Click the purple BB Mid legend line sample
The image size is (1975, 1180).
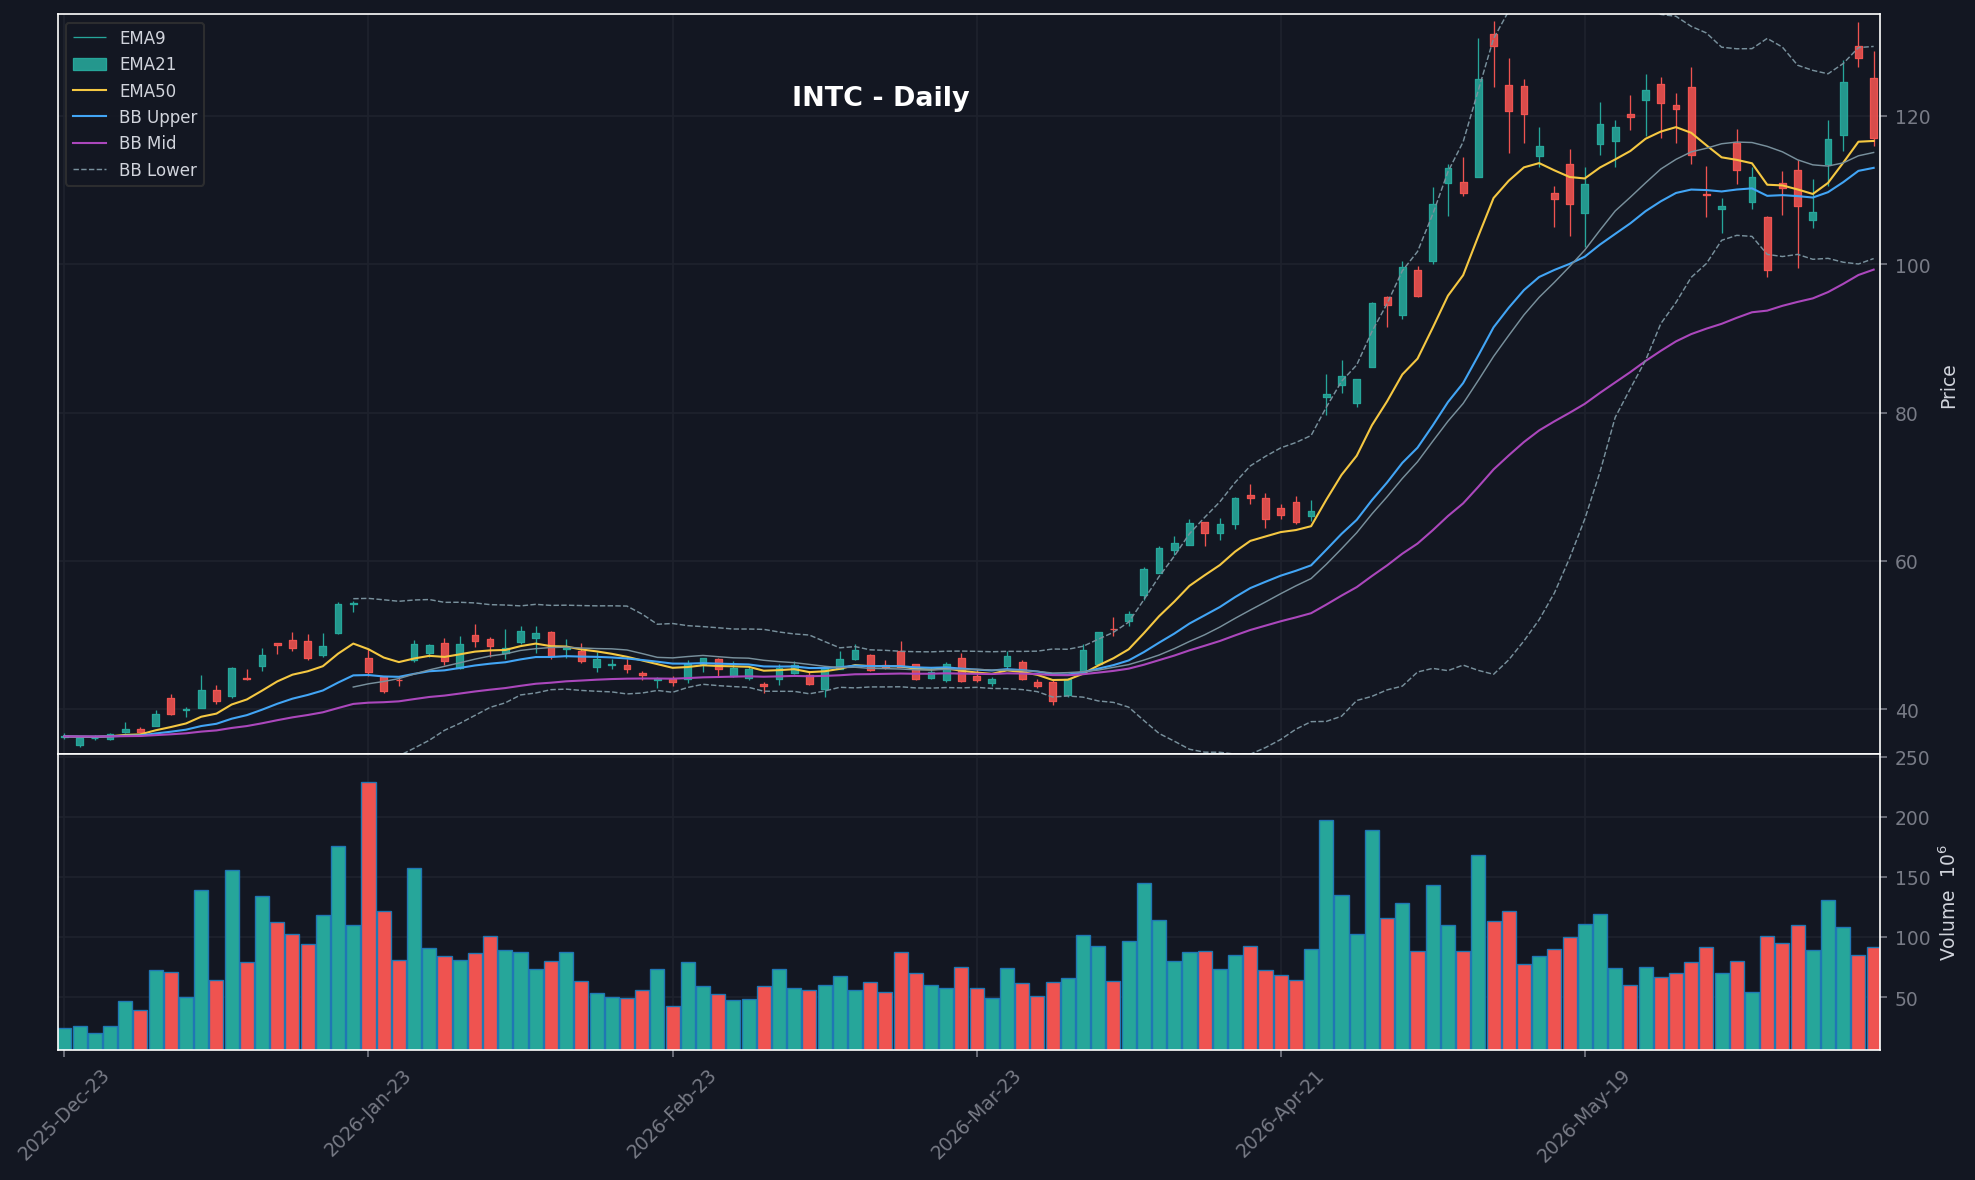[90, 143]
